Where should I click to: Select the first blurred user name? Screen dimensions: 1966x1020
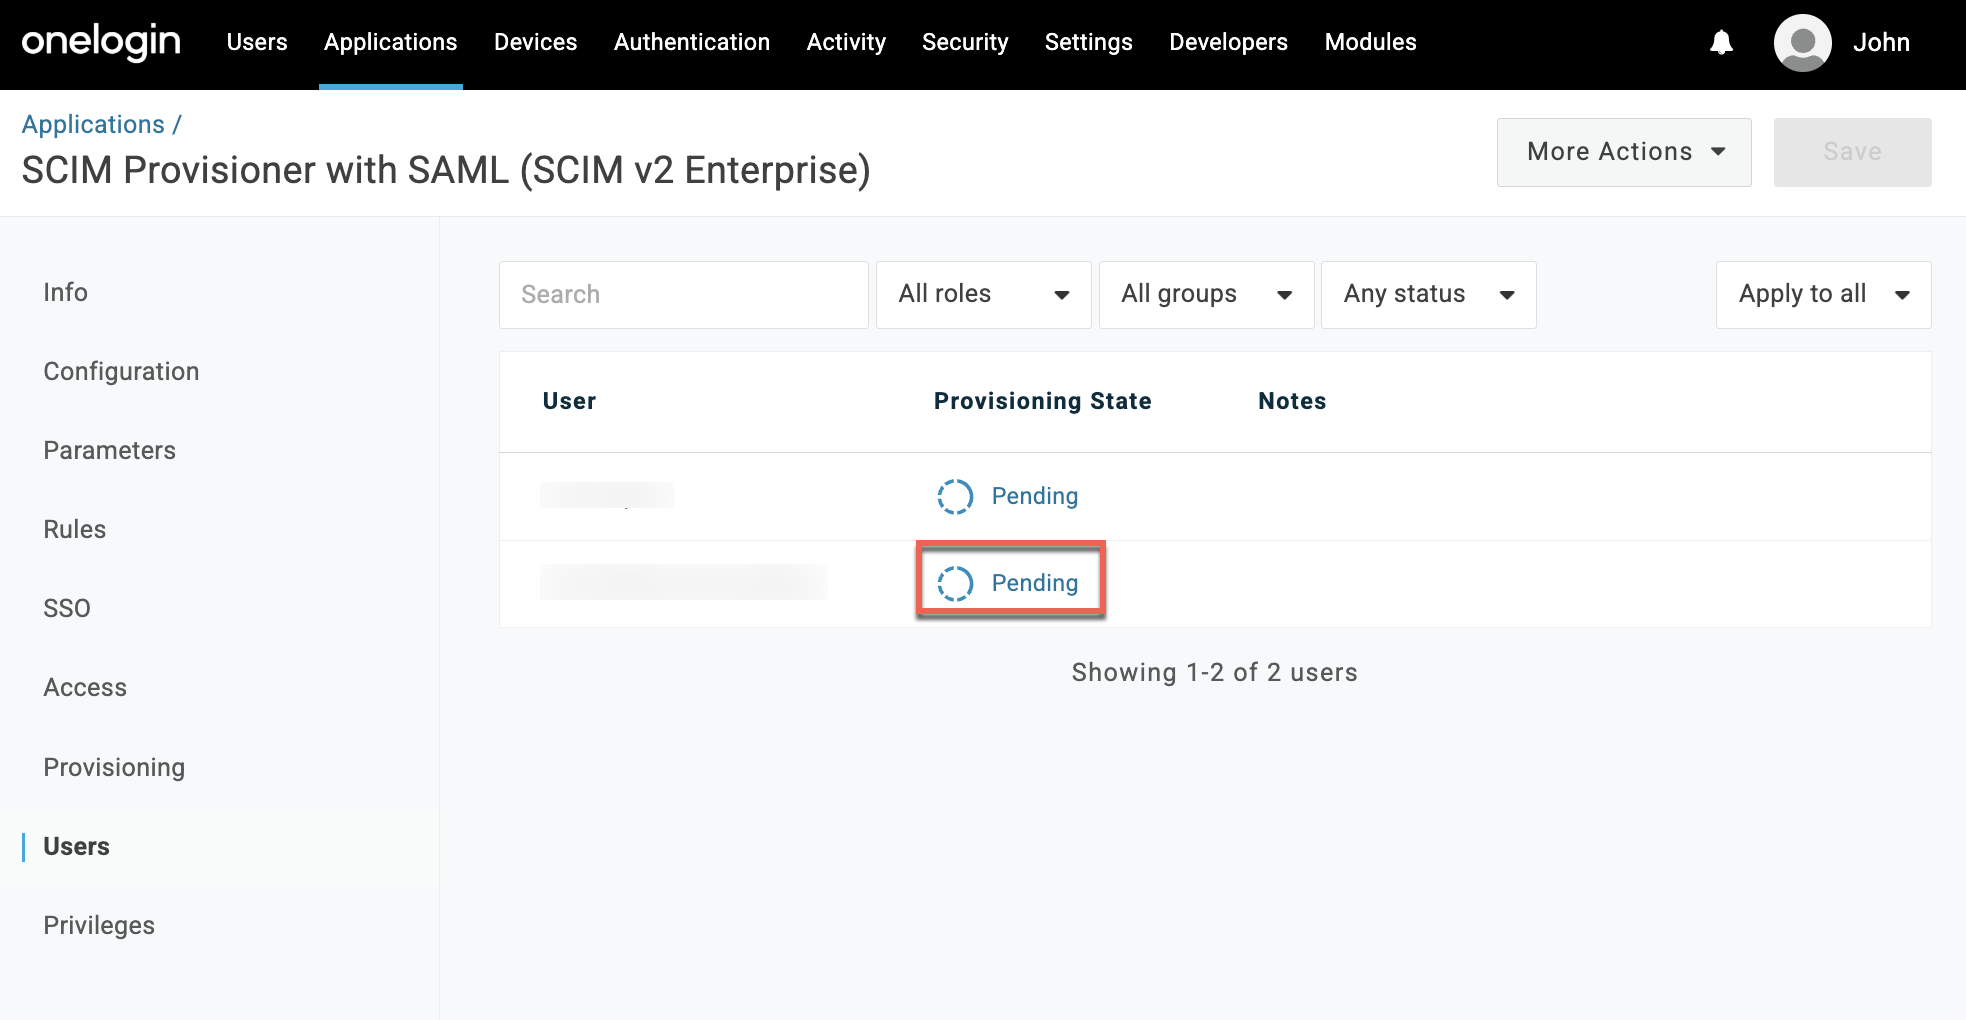(x=606, y=495)
